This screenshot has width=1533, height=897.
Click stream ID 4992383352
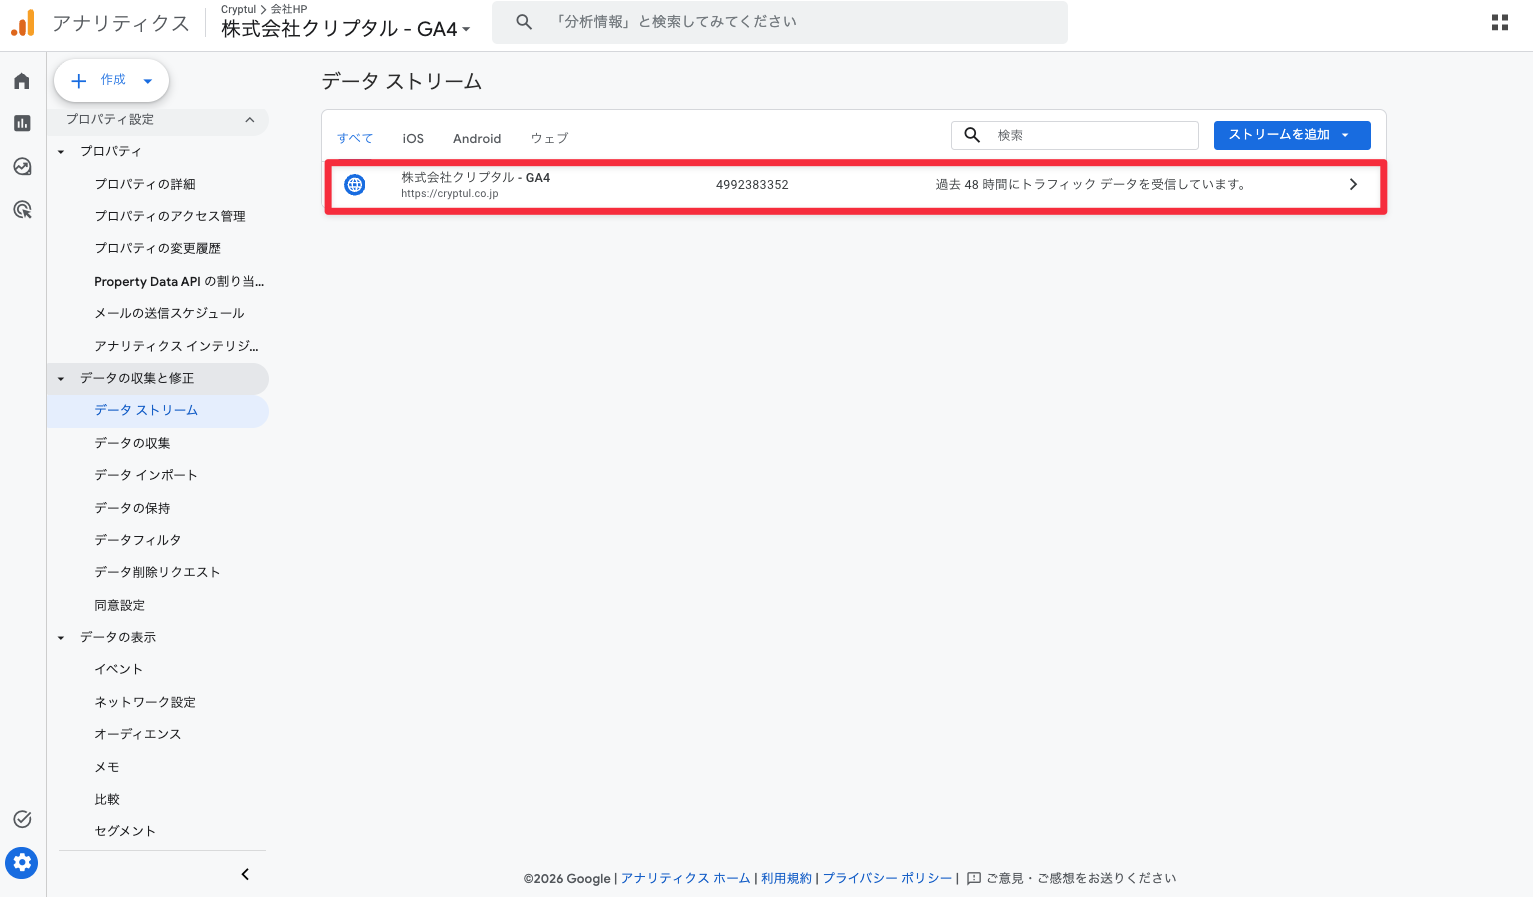click(x=752, y=185)
